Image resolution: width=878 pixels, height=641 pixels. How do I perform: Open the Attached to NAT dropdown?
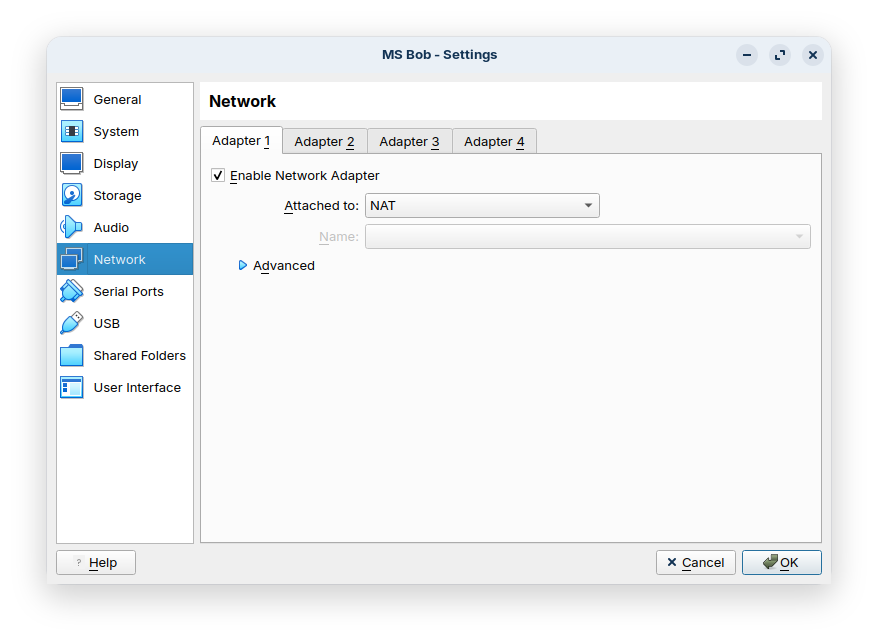(482, 206)
